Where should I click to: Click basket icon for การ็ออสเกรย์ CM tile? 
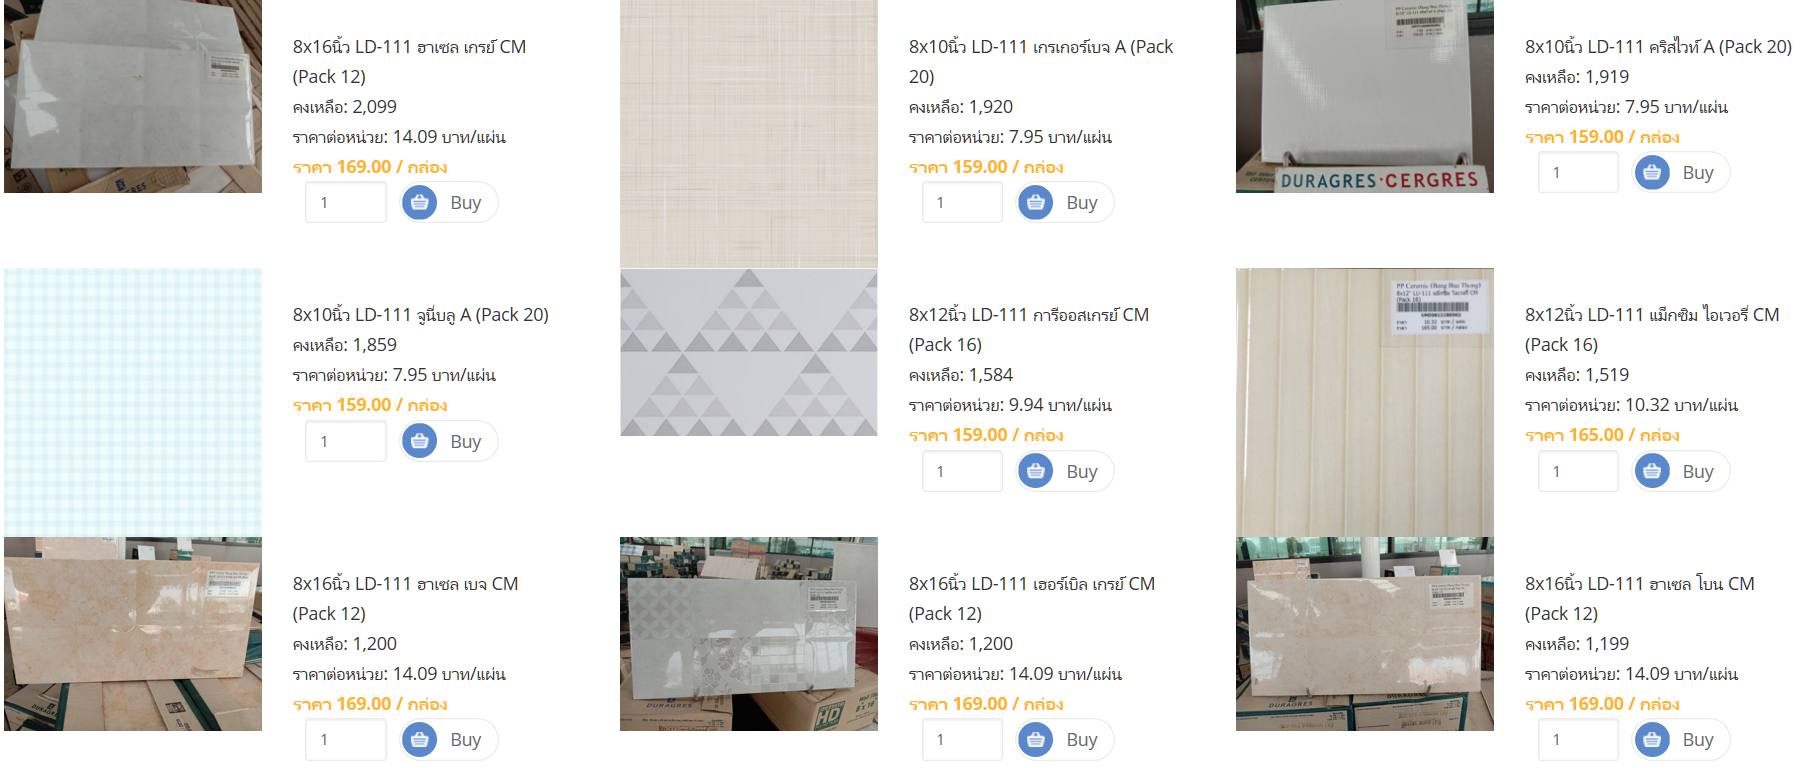[1036, 471]
